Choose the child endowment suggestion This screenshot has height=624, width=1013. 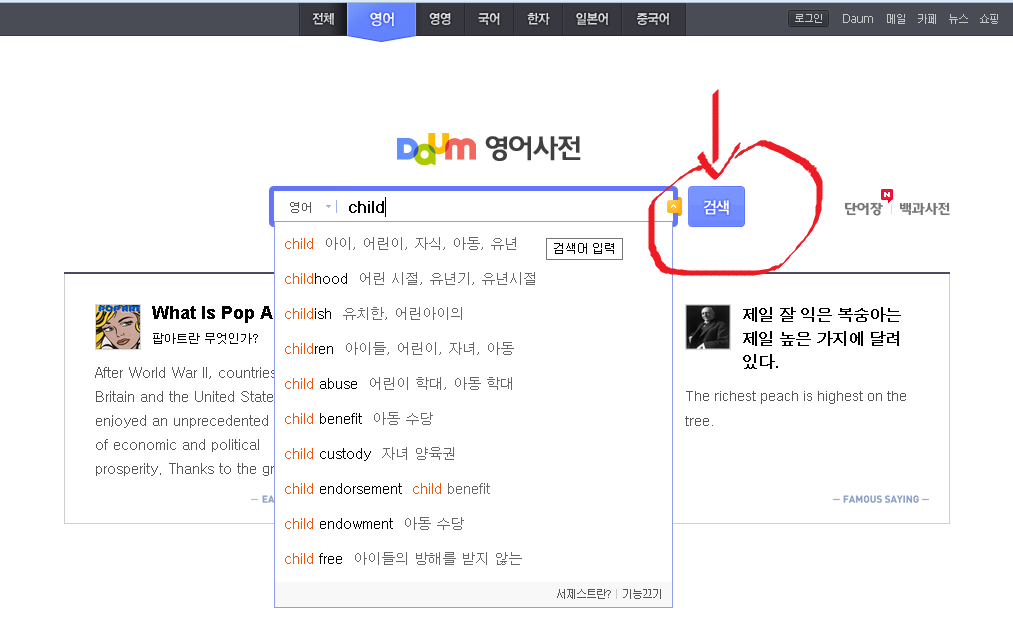pyautogui.click(x=474, y=523)
